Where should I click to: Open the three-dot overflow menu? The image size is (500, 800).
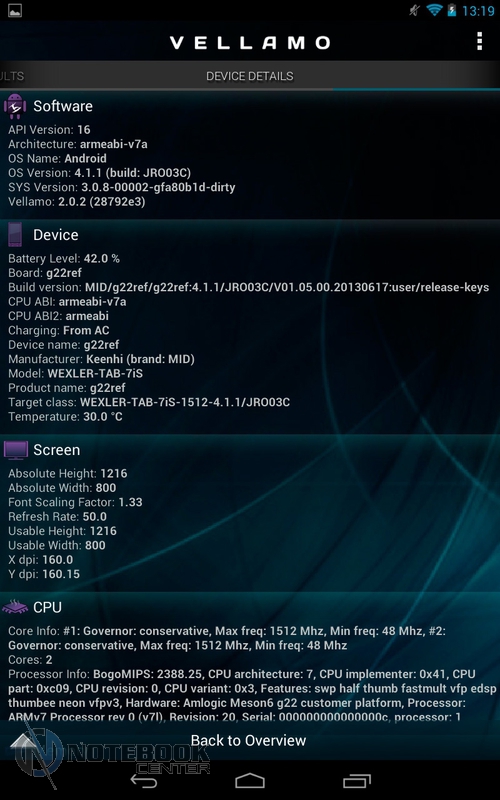pyautogui.click(x=479, y=41)
